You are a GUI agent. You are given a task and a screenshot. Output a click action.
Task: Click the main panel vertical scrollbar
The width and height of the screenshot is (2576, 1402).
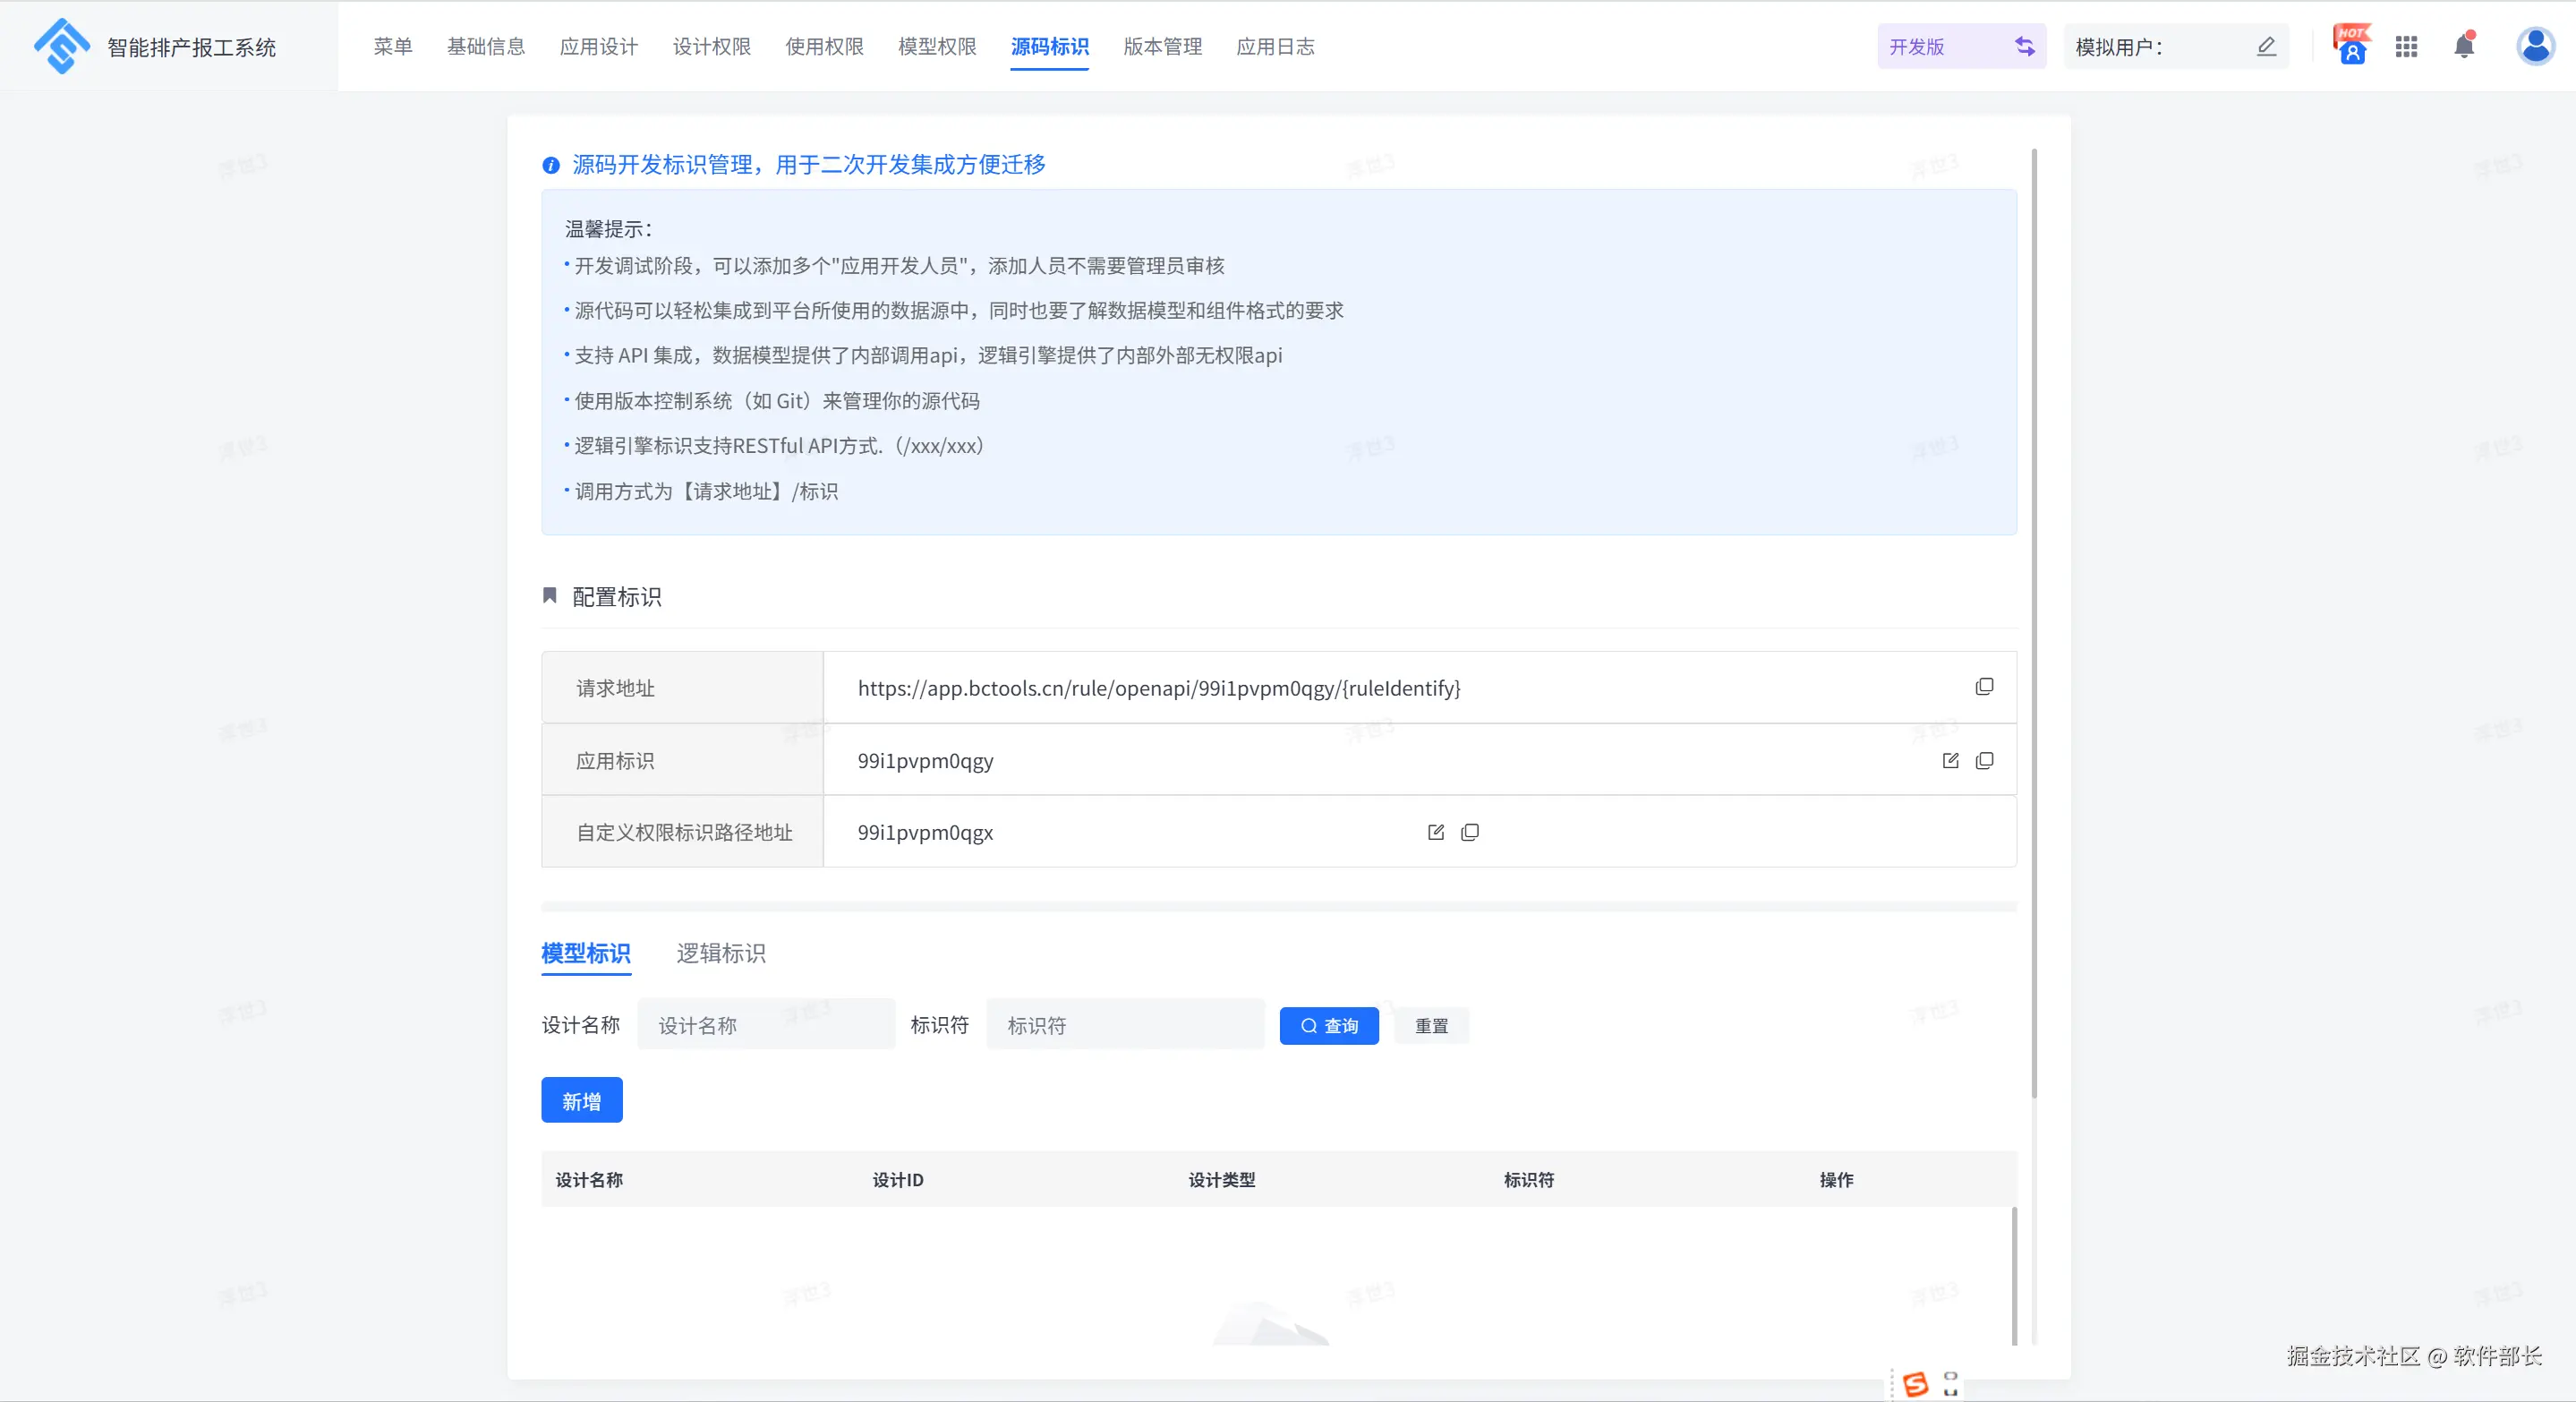pyautogui.click(x=2034, y=620)
